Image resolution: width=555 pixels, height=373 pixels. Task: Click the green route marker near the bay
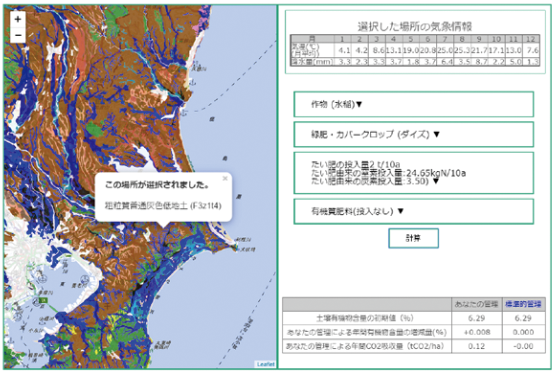[x=43, y=300]
